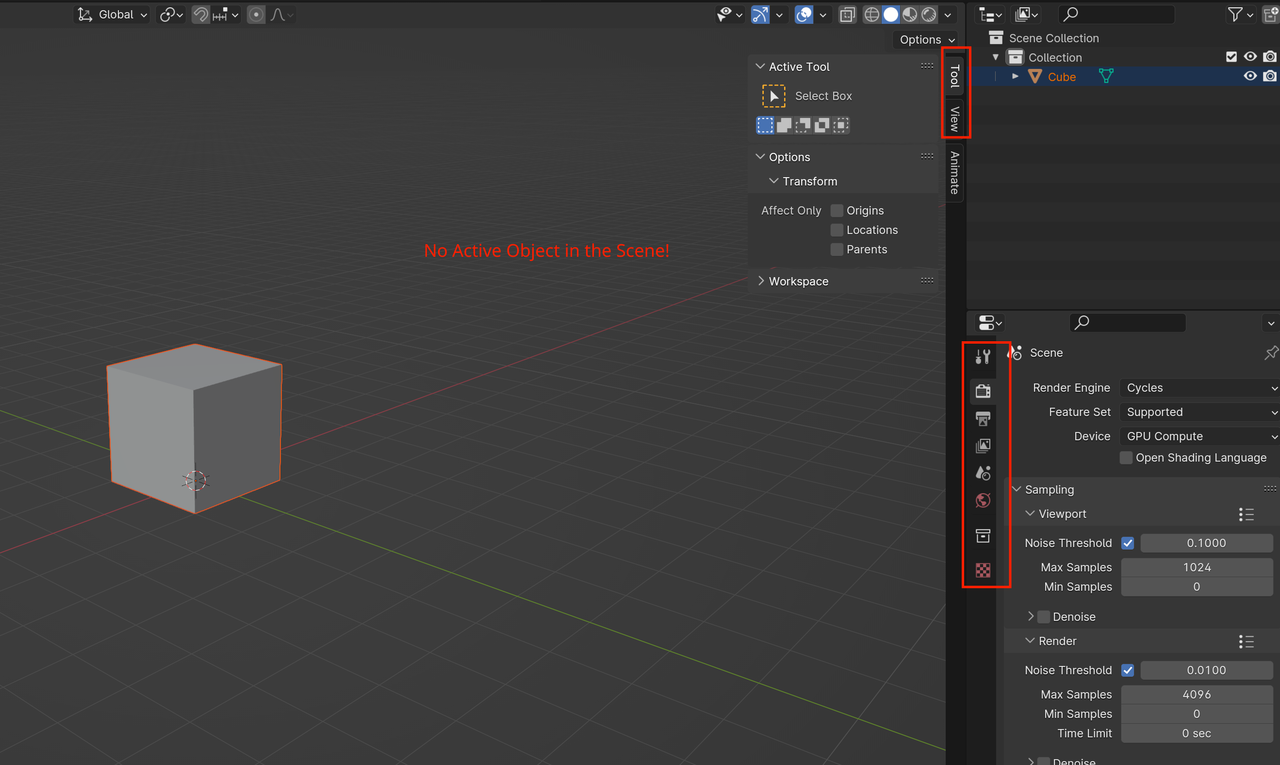Open the Texture properties tab

pyautogui.click(x=983, y=570)
